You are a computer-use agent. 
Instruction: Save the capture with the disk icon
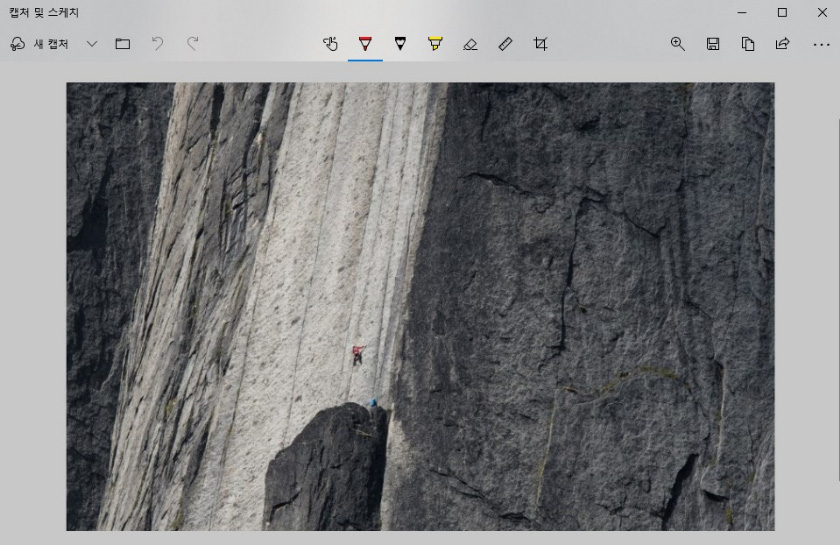tap(713, 44)
